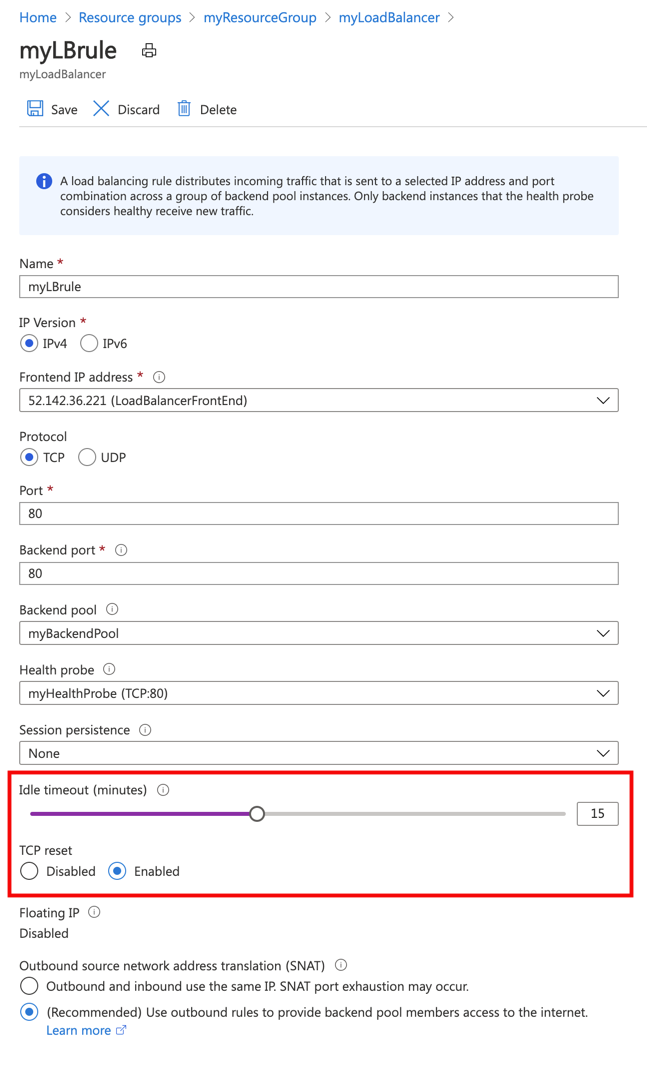
Task: Click info icon beside Session persistence
Action: point(145,730)
